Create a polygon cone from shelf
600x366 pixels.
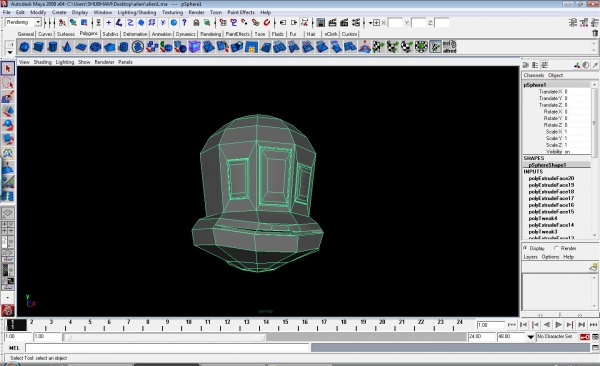point(67,47)
